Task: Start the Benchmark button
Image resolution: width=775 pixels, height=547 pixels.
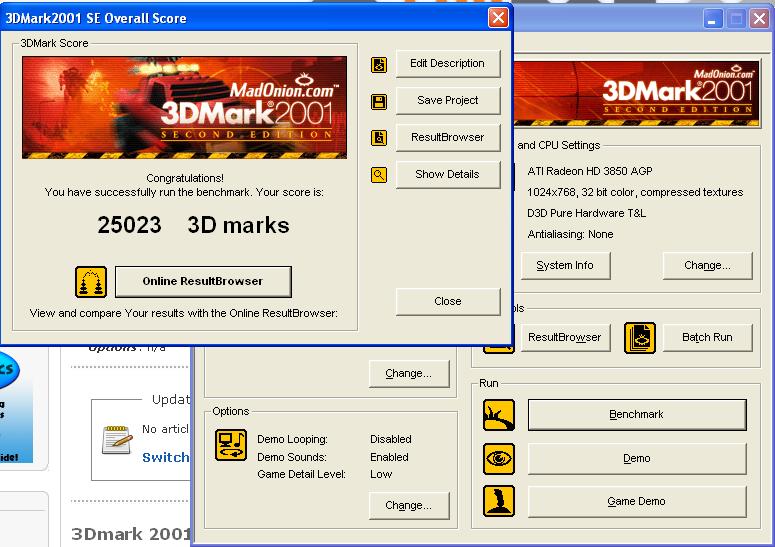Action: 637,415
